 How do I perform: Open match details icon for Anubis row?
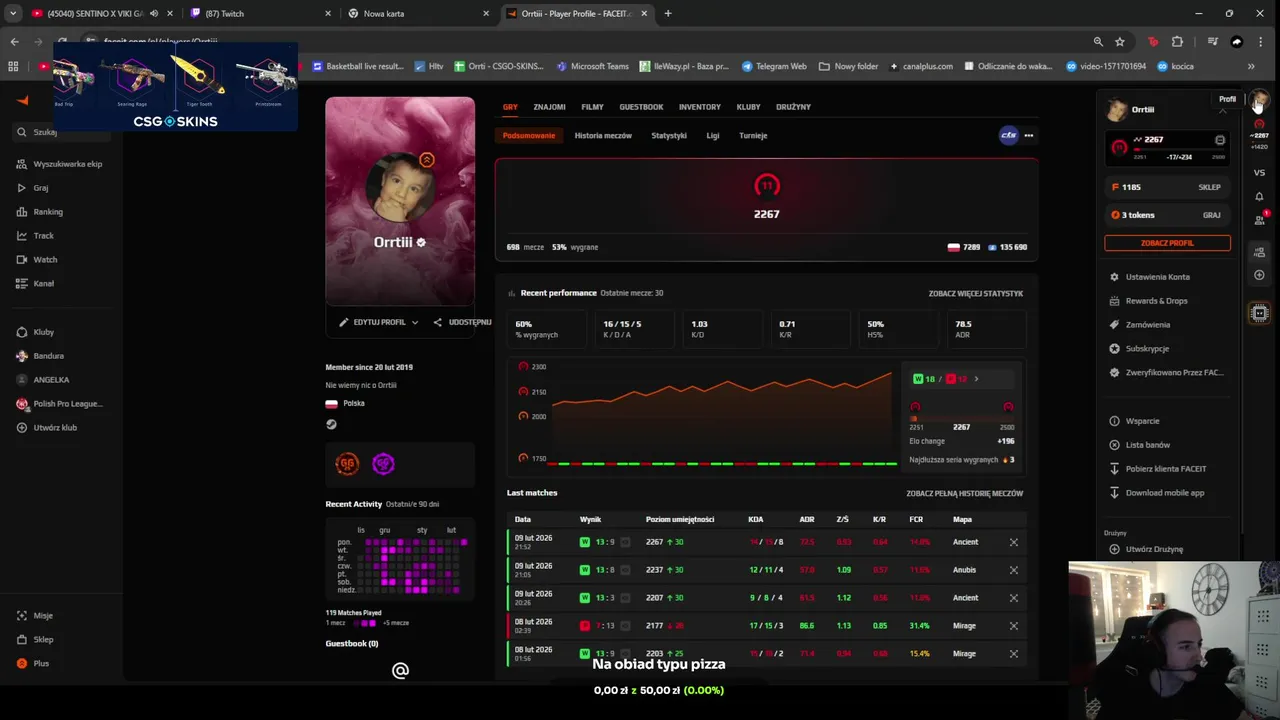1013,570
